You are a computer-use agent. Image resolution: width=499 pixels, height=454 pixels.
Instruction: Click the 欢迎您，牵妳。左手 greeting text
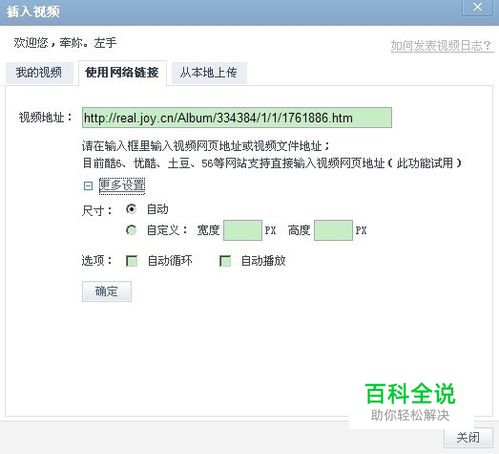tap(65, 43)
